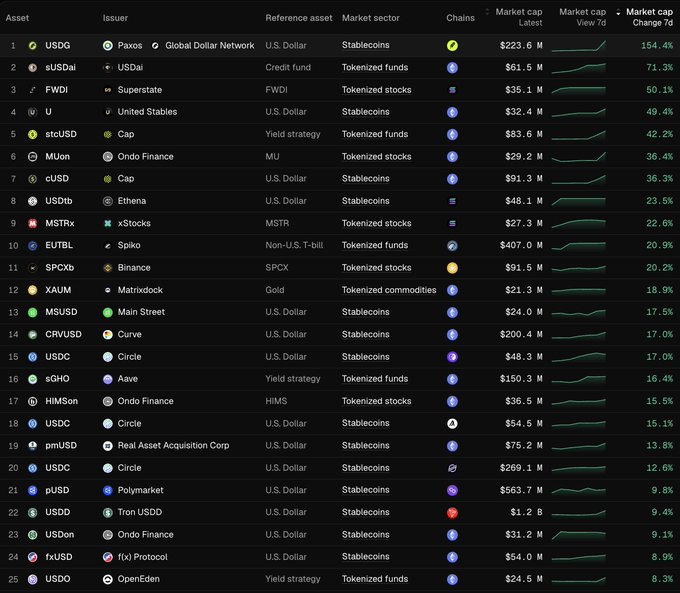Click the Curve issuer logo
The width and height of the screenshot is (680, 593).
tap(108, 335)
